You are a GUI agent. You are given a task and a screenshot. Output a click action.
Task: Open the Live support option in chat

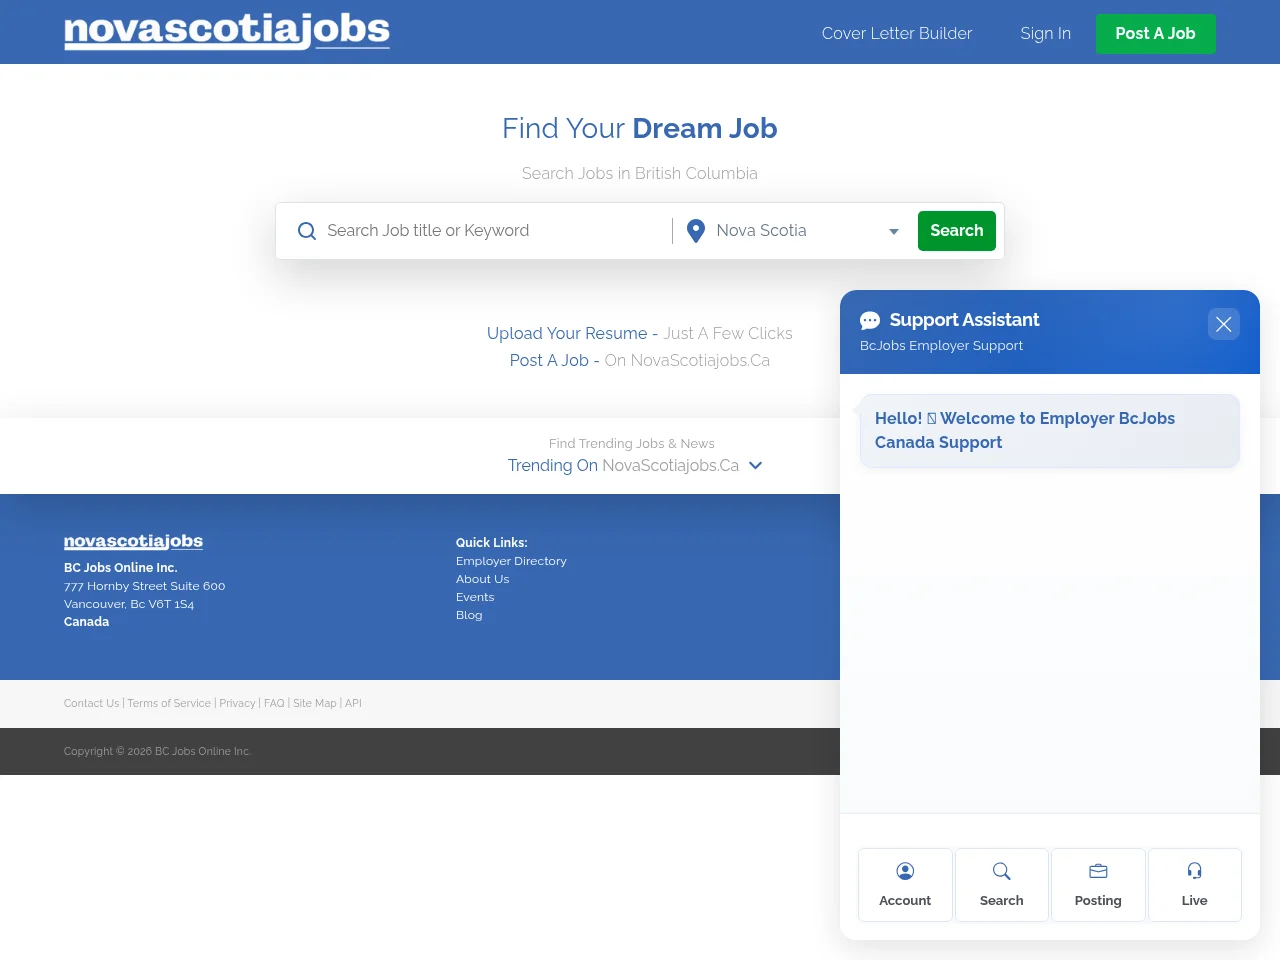click(x=1195, y=885)
